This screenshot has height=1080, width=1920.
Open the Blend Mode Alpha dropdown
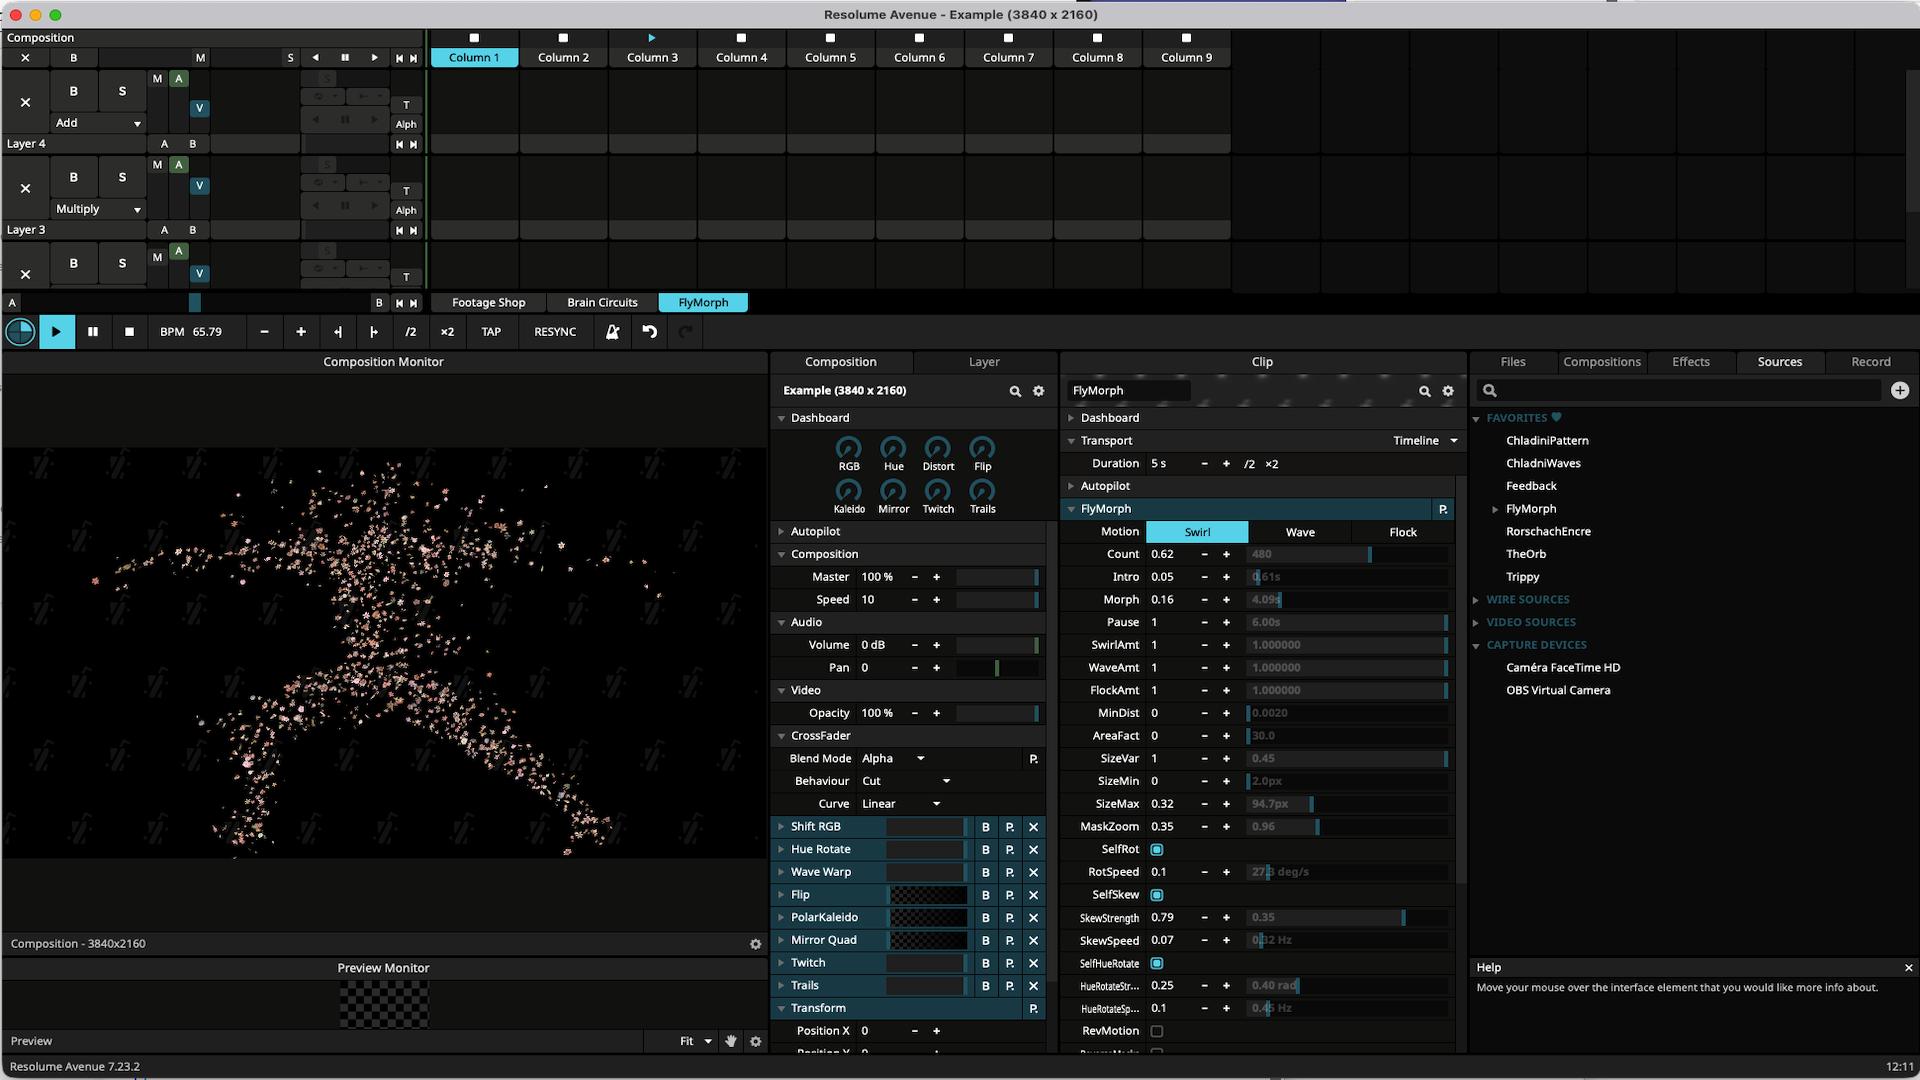tap(894, 759)
